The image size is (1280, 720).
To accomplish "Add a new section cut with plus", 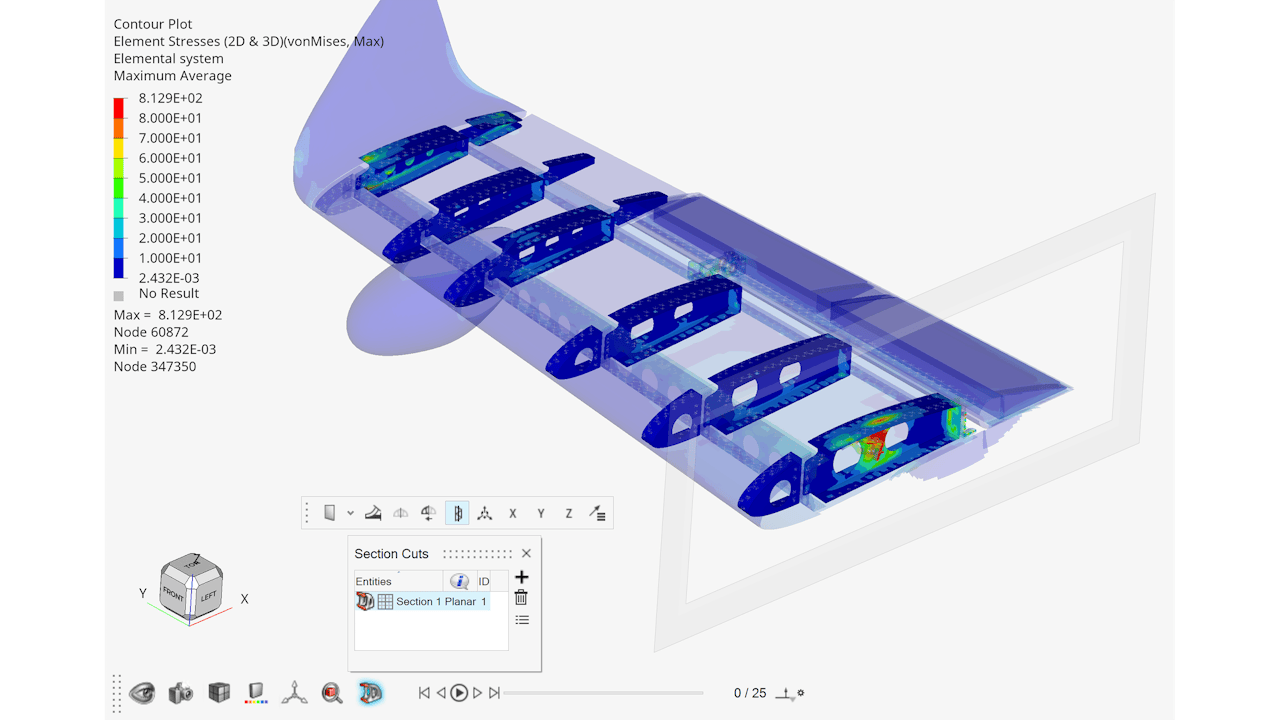I will (x=521, y=577).
